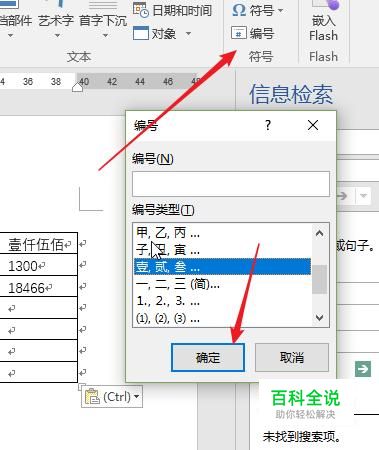
Task: Open the 编号 numbering ribbon button
Action: pos(253,34)
